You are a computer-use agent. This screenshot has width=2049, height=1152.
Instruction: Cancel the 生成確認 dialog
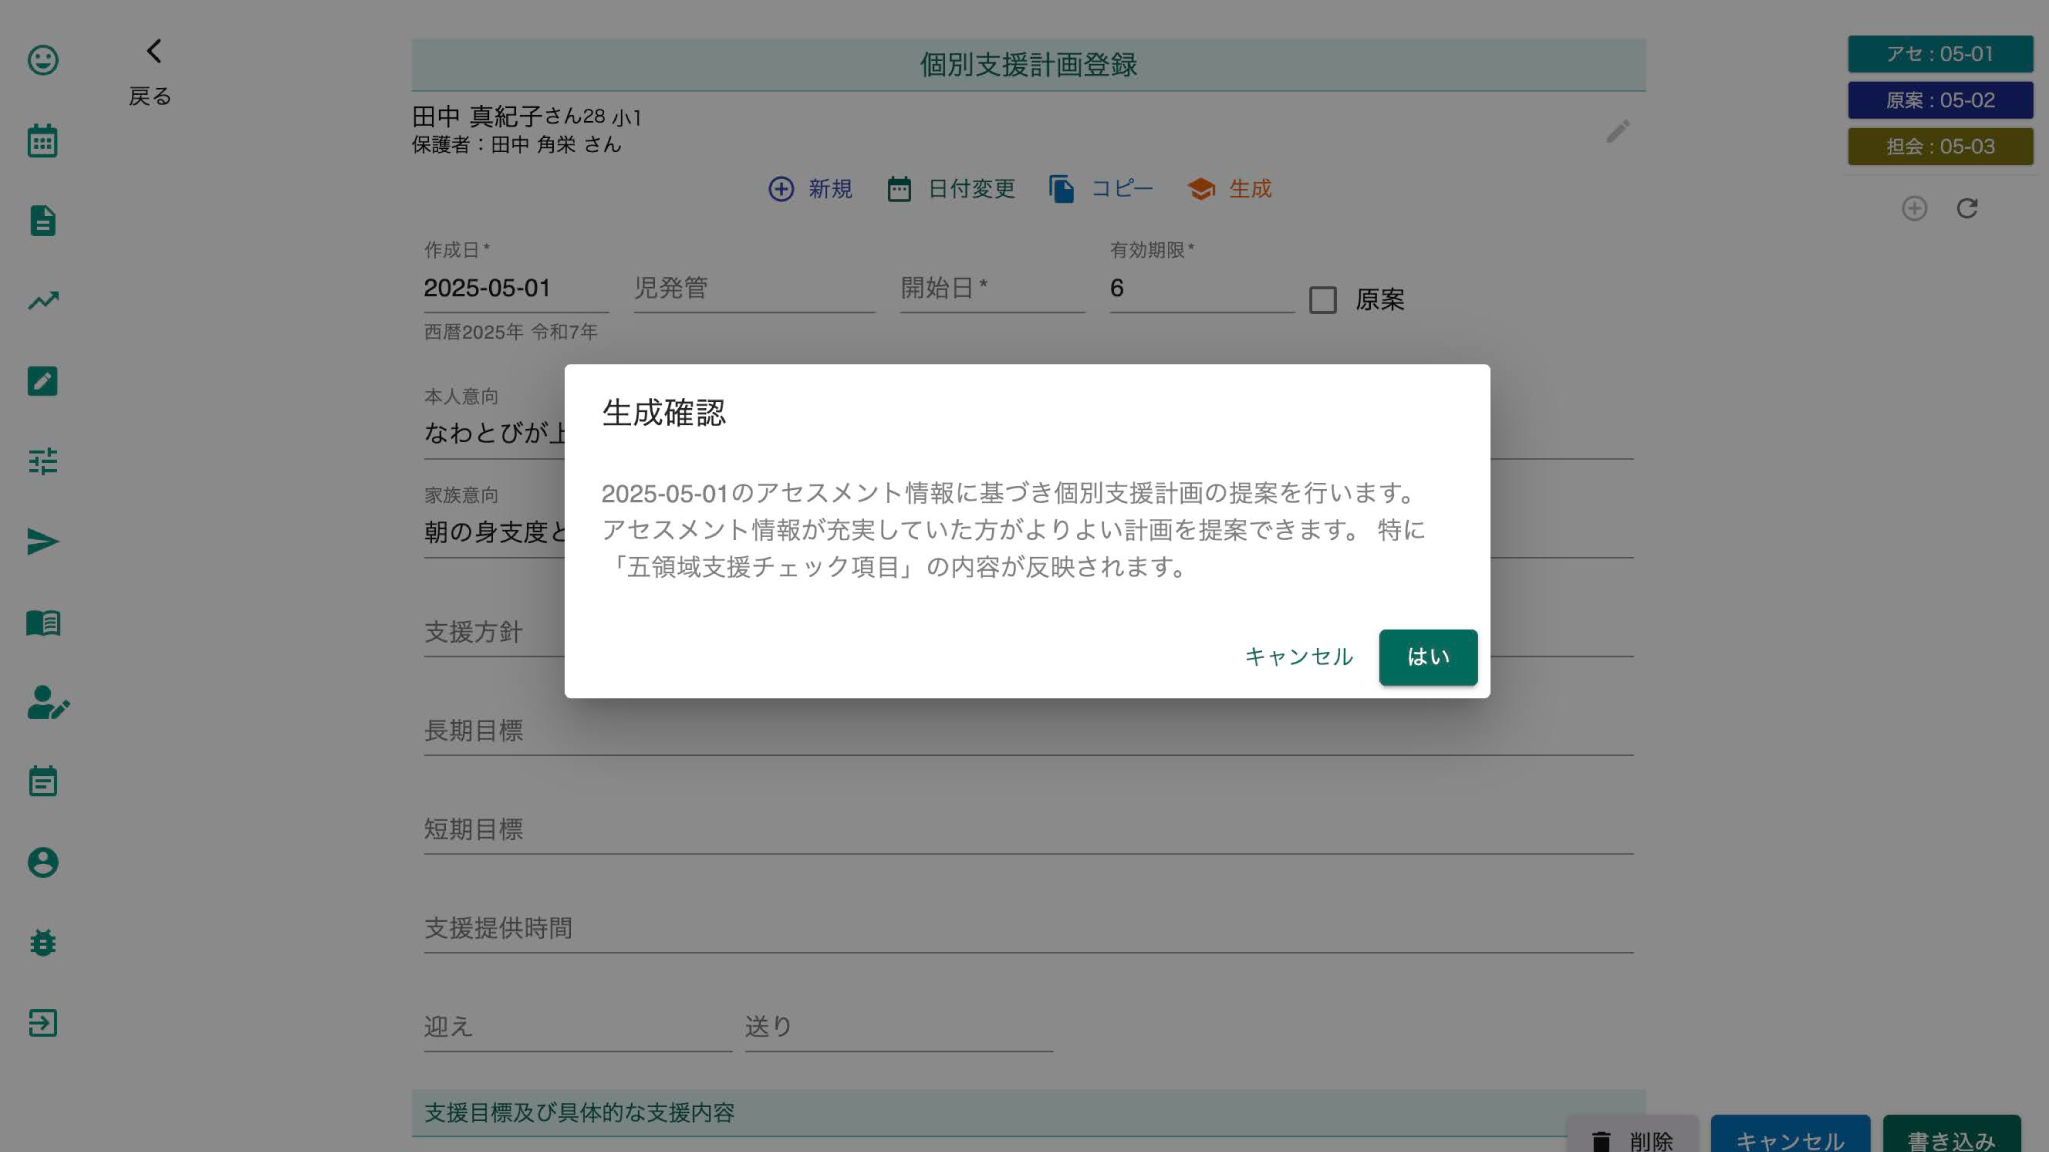[x=1298, y=657]
